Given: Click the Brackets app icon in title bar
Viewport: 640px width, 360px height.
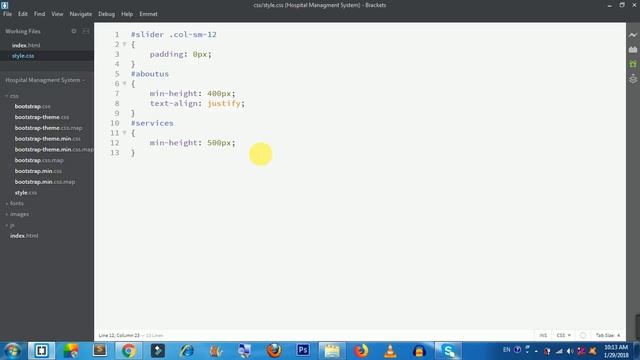Looking at the screenshot, I should point(4,5).
